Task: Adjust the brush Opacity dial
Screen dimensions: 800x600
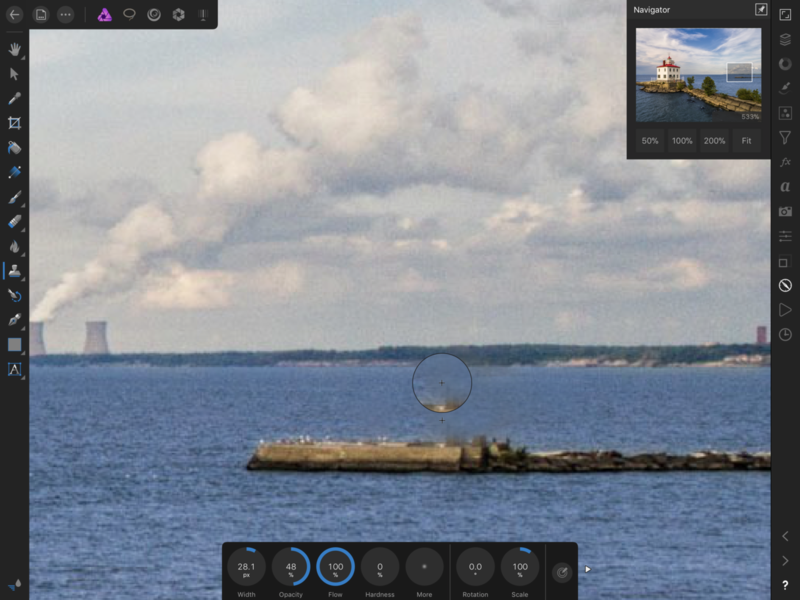Action: click(x=291, y=567)
